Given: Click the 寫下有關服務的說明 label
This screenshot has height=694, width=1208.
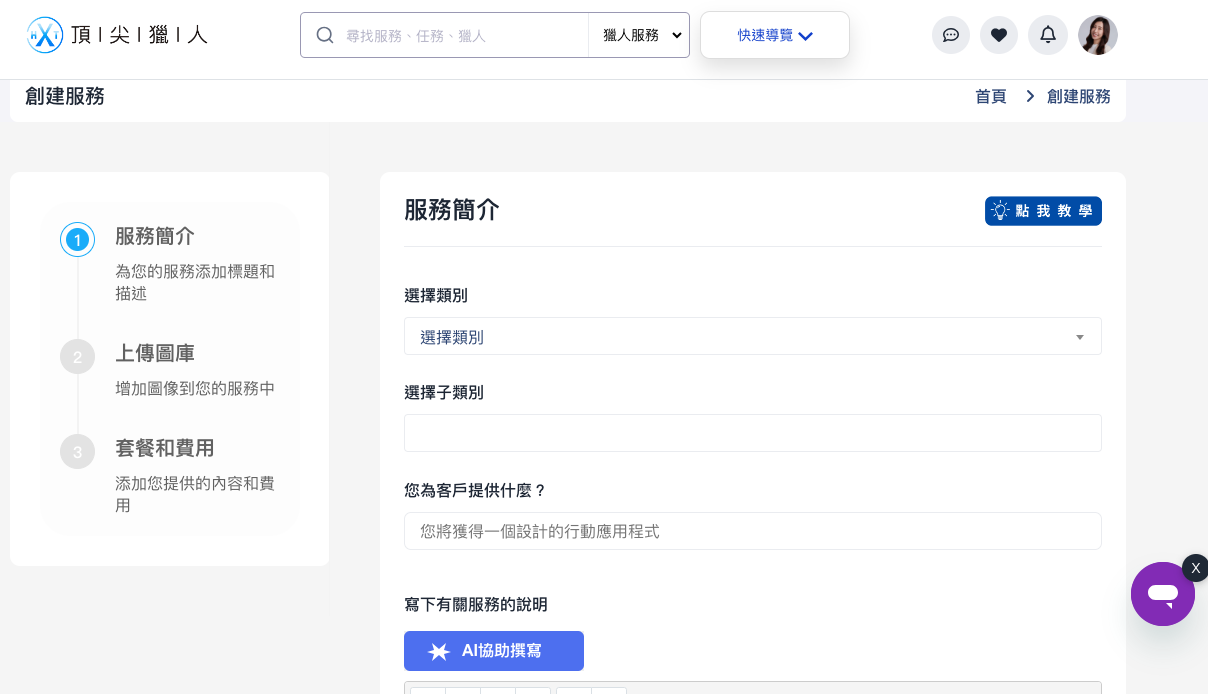Looking at the screenshot, I should click(476, 604).
